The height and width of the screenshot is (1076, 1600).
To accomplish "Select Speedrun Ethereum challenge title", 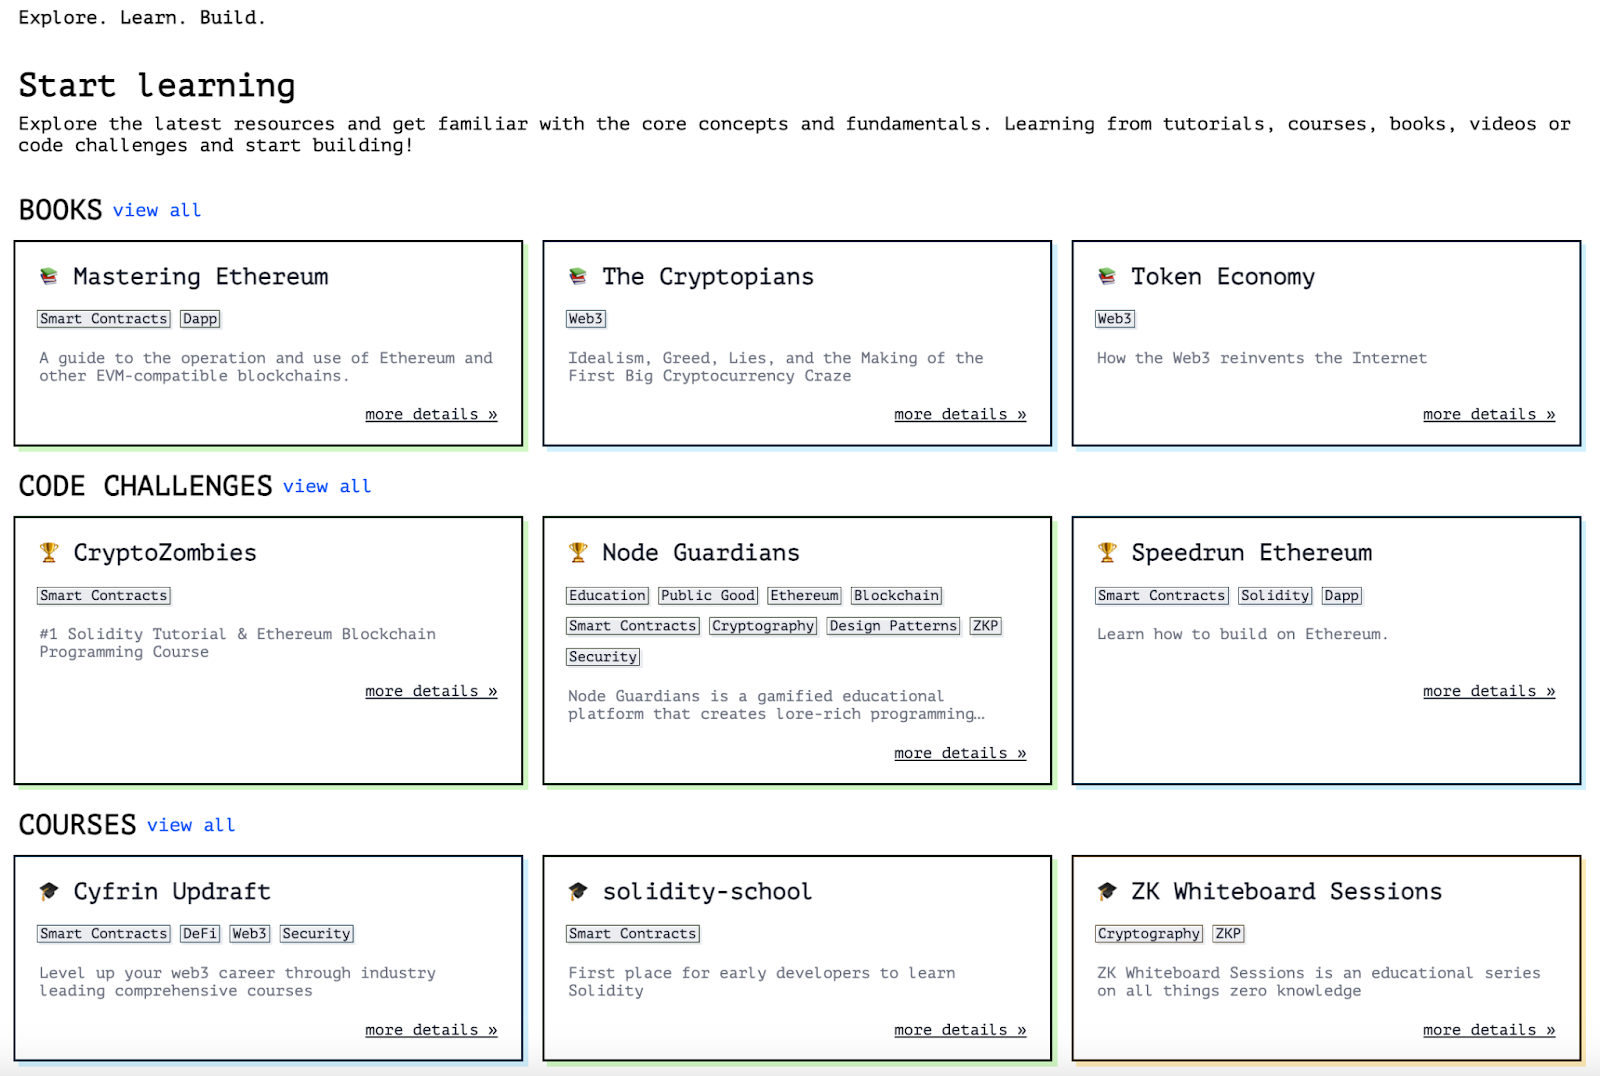I will (x=1252, y=553).
